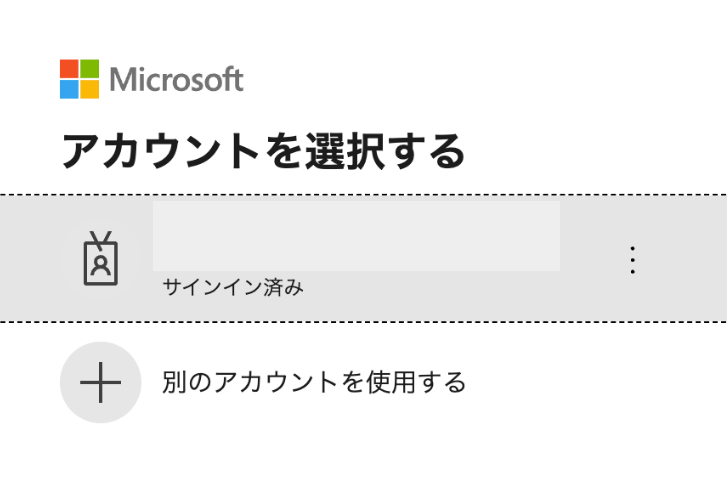Open the three-dot account options menu

point(631,259)
